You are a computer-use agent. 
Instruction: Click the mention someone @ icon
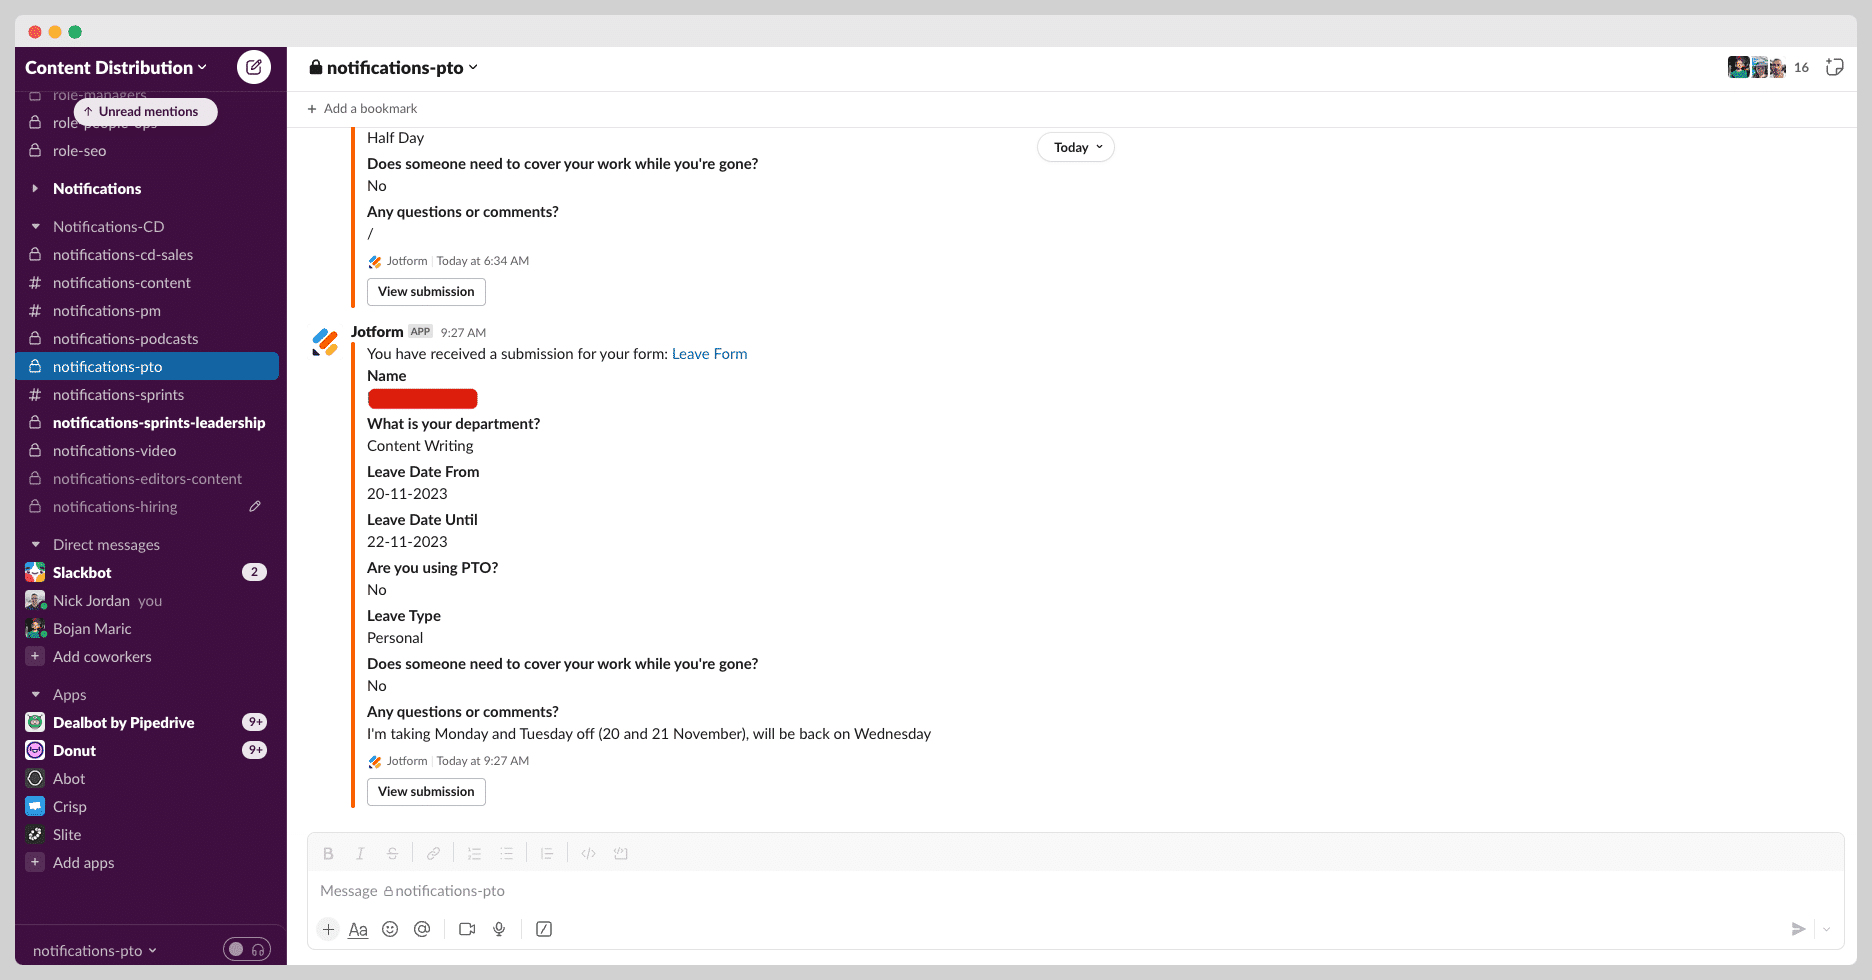422,929
